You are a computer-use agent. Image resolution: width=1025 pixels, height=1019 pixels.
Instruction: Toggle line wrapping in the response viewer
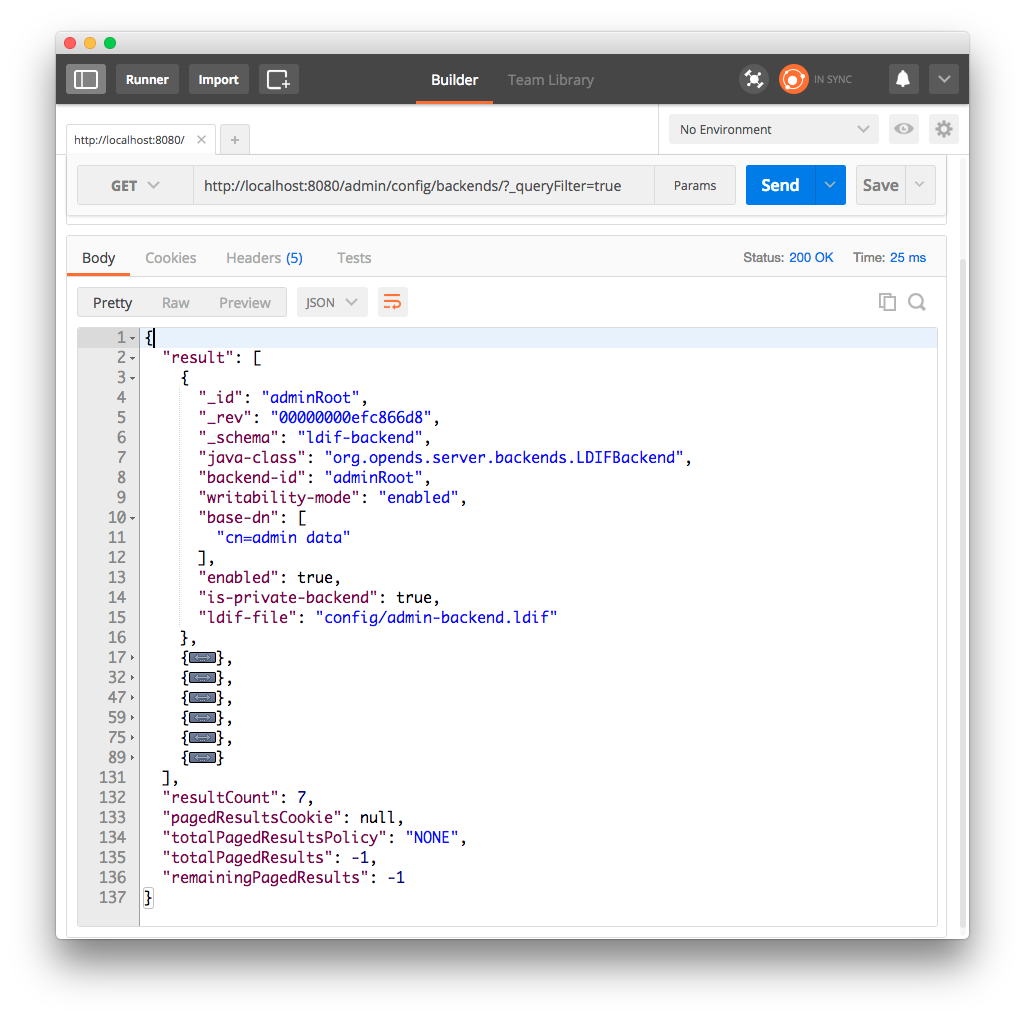click(x=392, y=301)
